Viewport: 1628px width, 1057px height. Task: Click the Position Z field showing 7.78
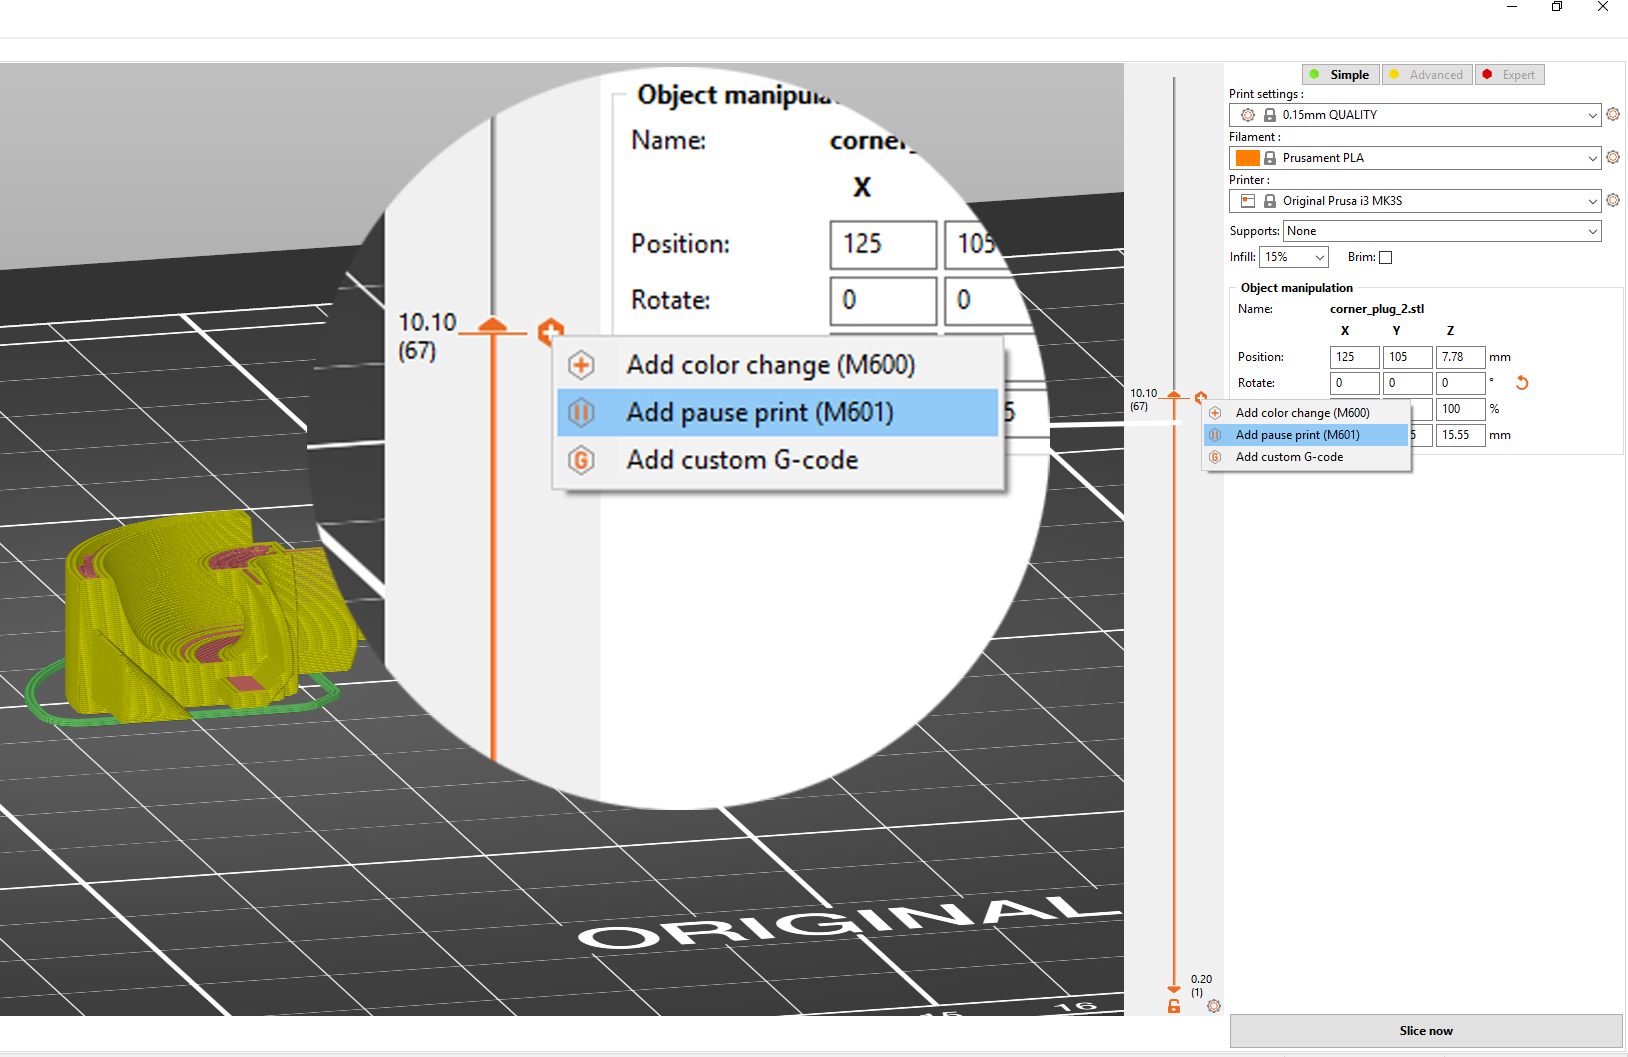click(1459, 357)
